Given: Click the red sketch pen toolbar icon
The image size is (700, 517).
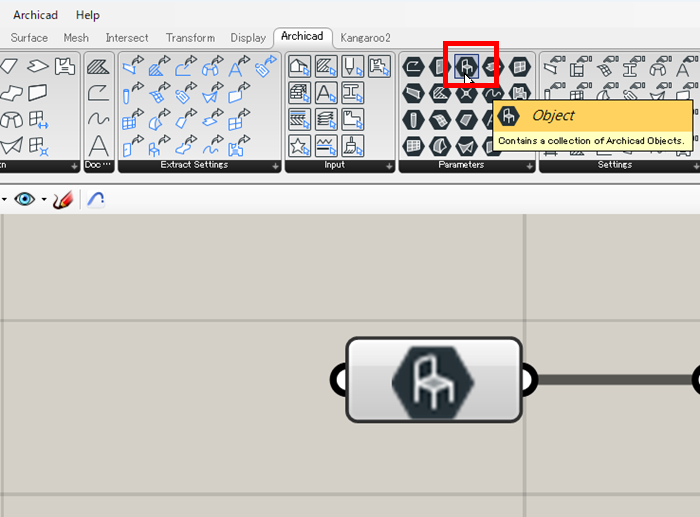Looking at the screenshot, I should (x=62, y=200).
